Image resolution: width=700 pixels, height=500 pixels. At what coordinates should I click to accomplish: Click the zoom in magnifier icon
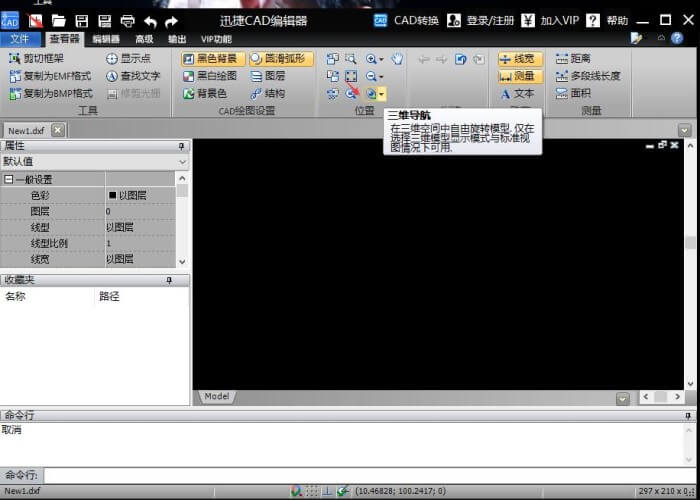[371, 58]
